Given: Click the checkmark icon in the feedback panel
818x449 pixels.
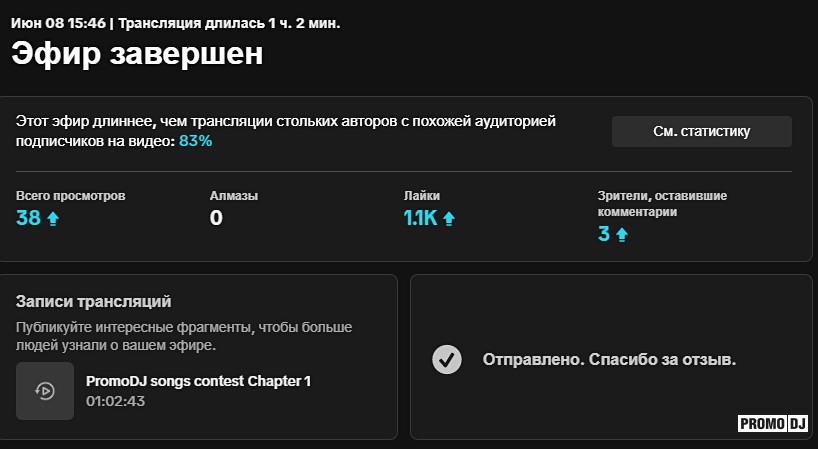Looking at the screenshot, I should tap(446, 359).
